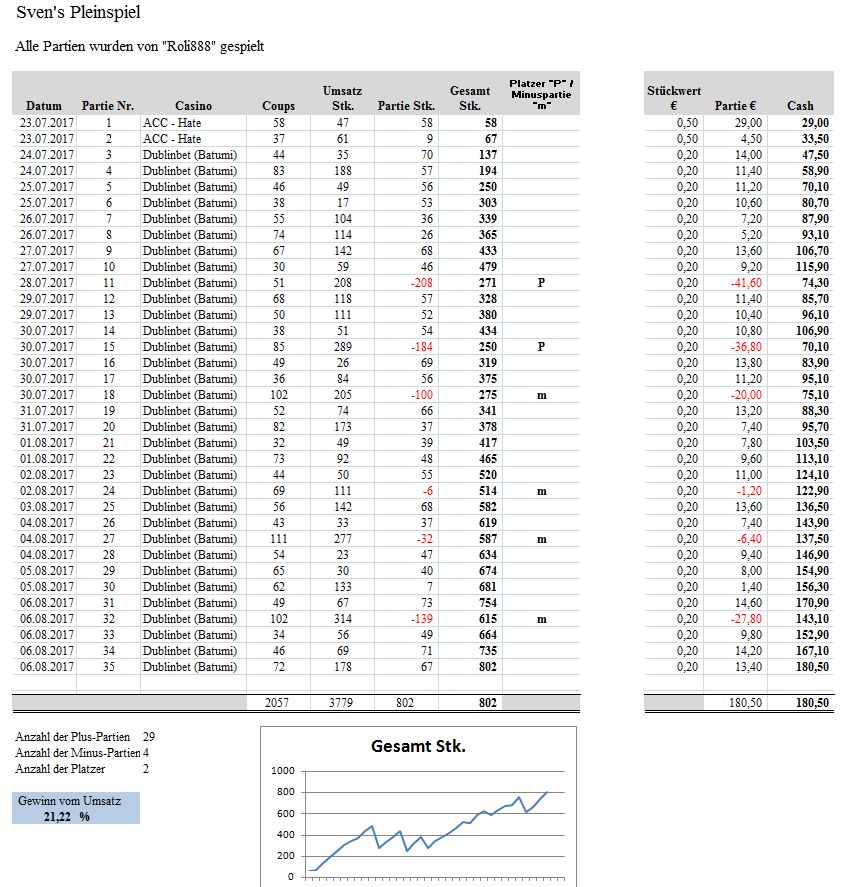
Task: Click the 'Partie €' column header
Action: (735, 106)
